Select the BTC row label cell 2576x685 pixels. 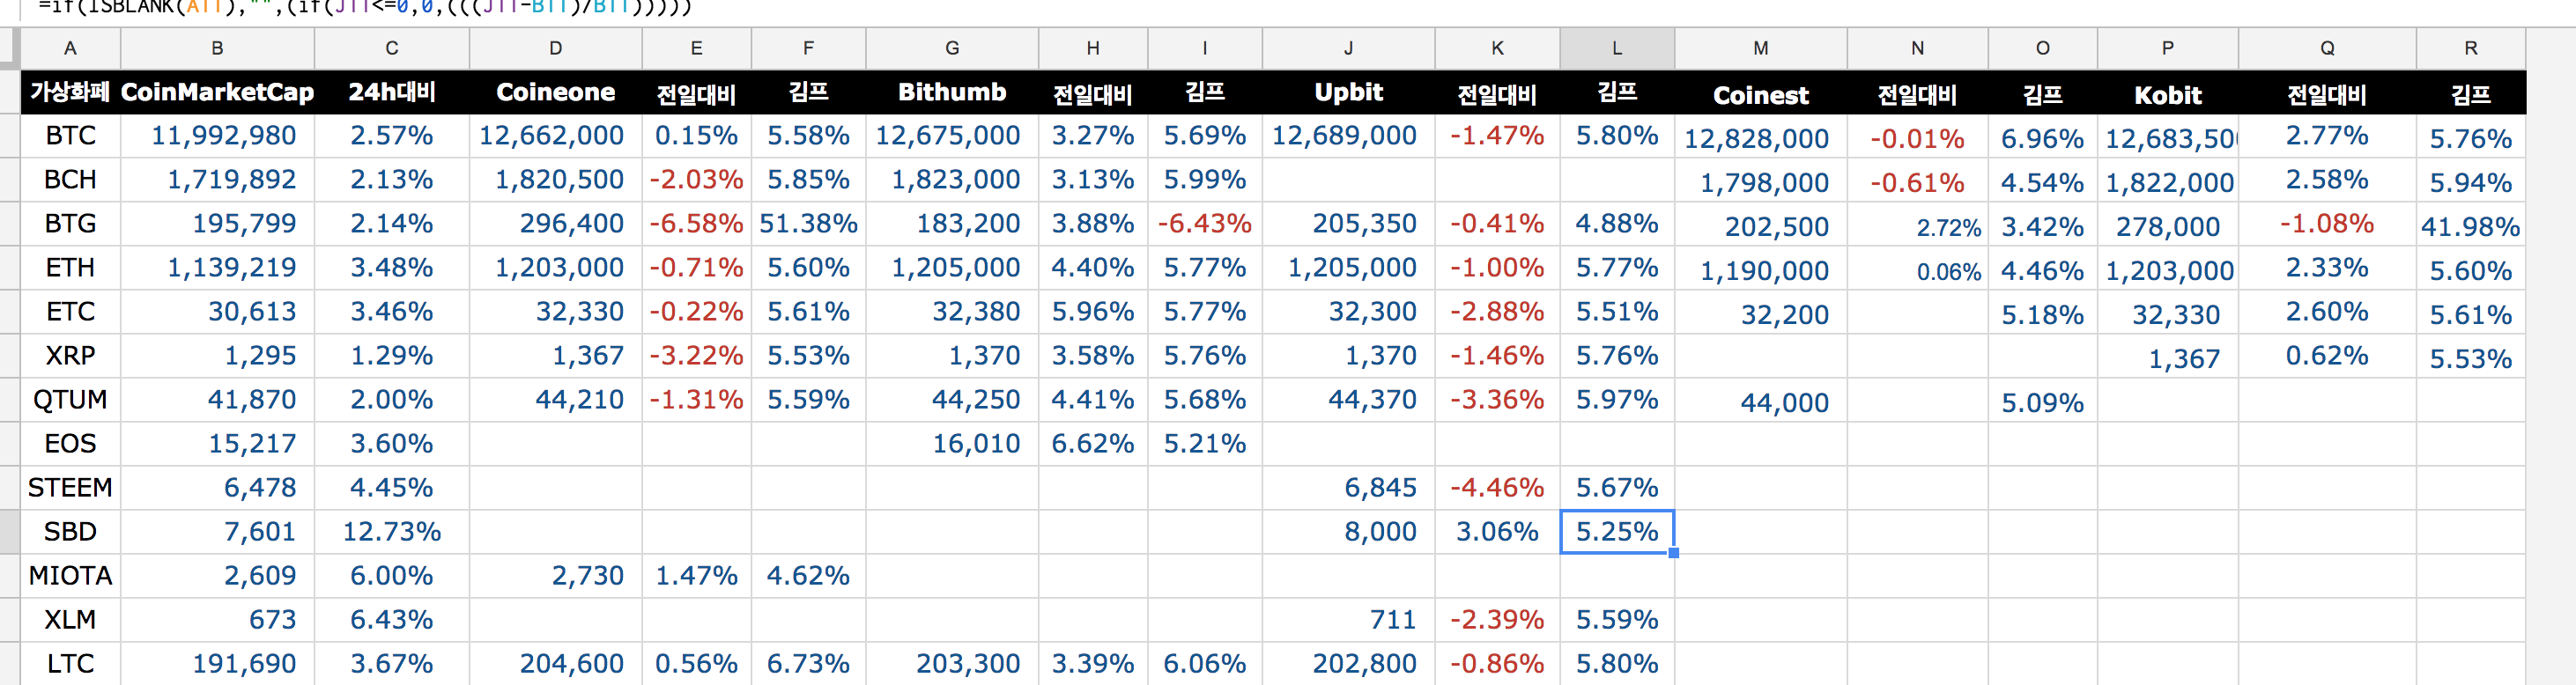pos(69,135)
